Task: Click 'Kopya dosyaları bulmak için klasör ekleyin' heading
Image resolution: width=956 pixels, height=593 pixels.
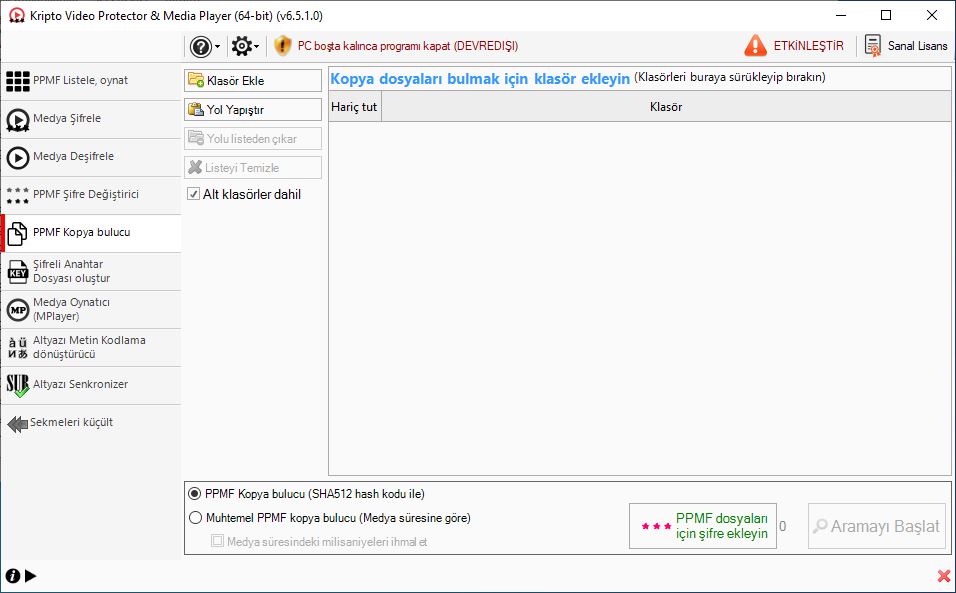Action: pyautogui.click(x=480, y=79)
